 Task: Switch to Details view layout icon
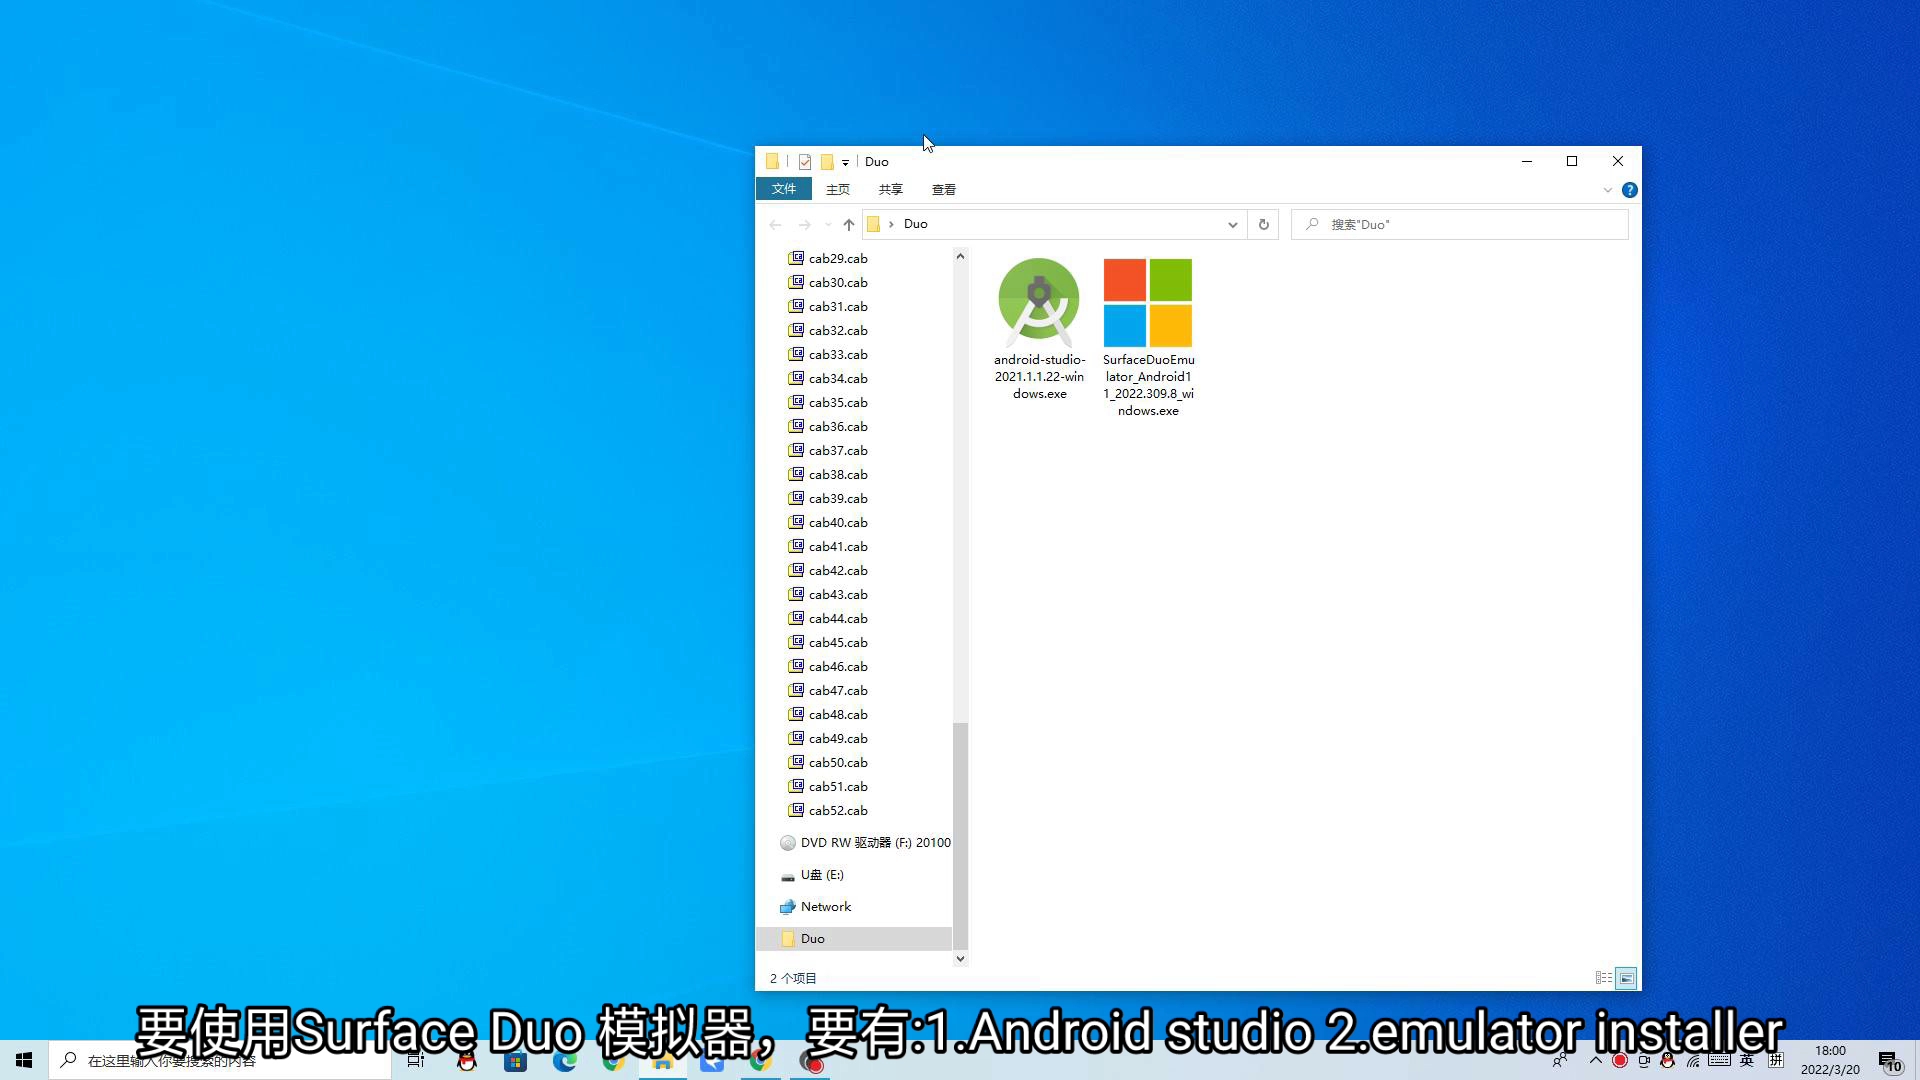point(1603,978)
